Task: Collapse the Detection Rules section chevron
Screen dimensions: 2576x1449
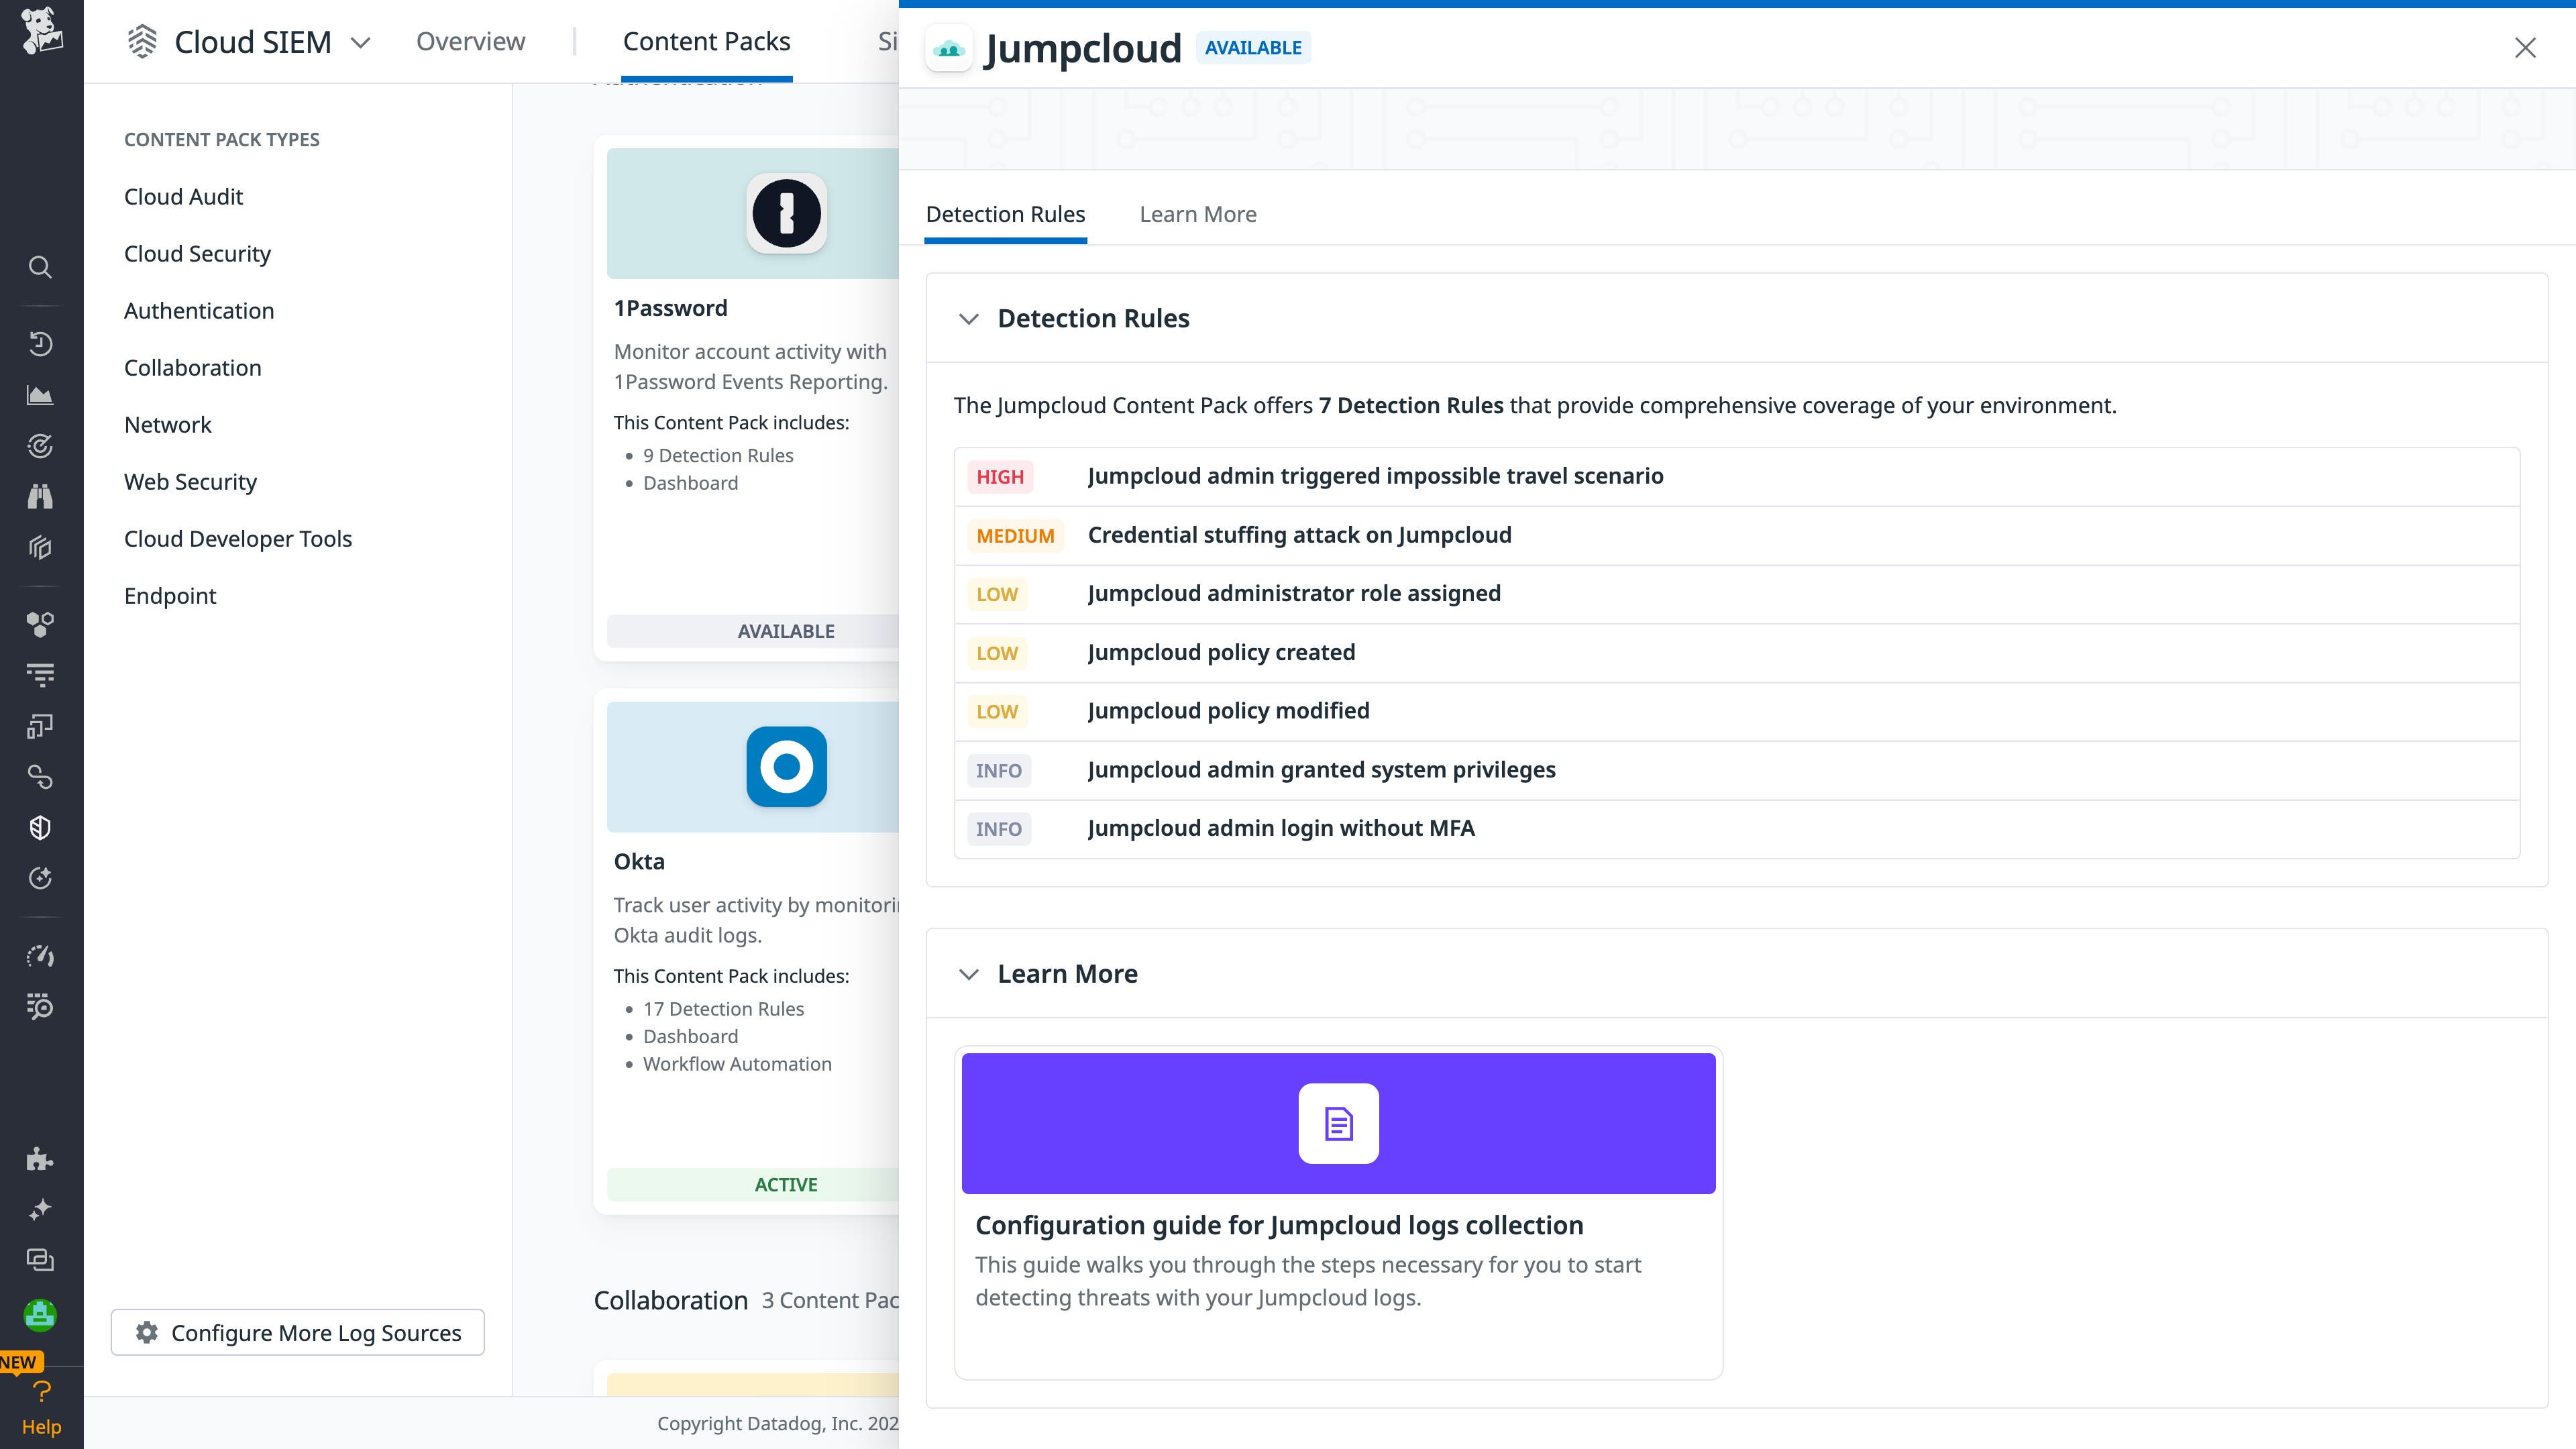Action: (x=968, y=319)
